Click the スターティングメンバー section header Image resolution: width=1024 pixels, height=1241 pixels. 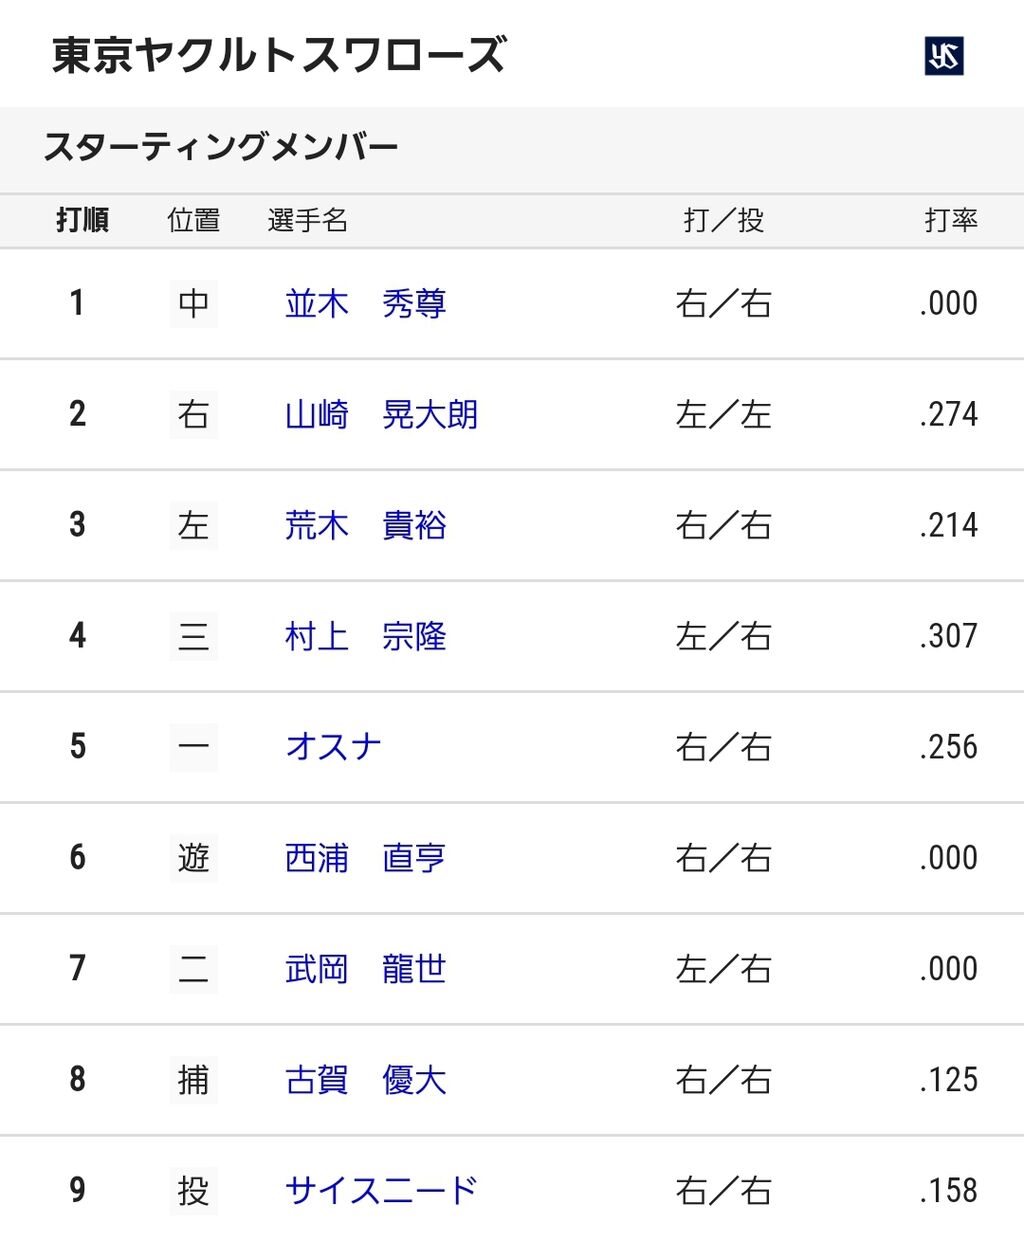(x=221, y=148)
